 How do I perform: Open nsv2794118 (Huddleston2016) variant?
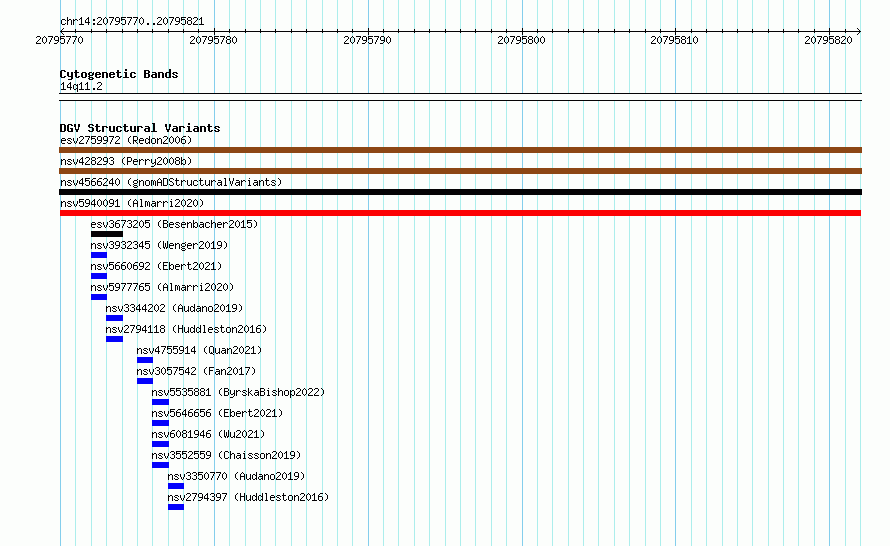[186, 329]
